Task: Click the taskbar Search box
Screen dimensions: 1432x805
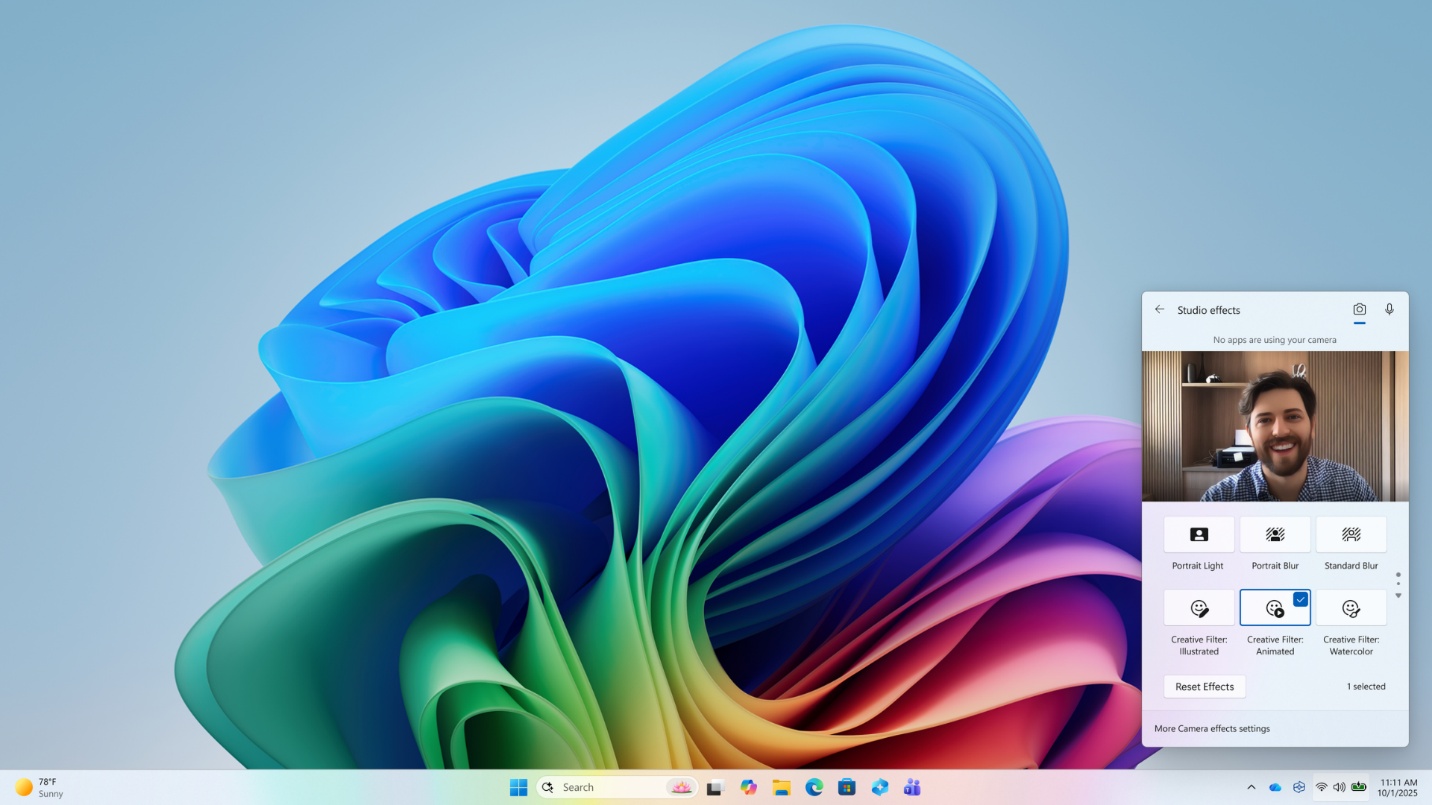Action: click(x=617, y=788)
